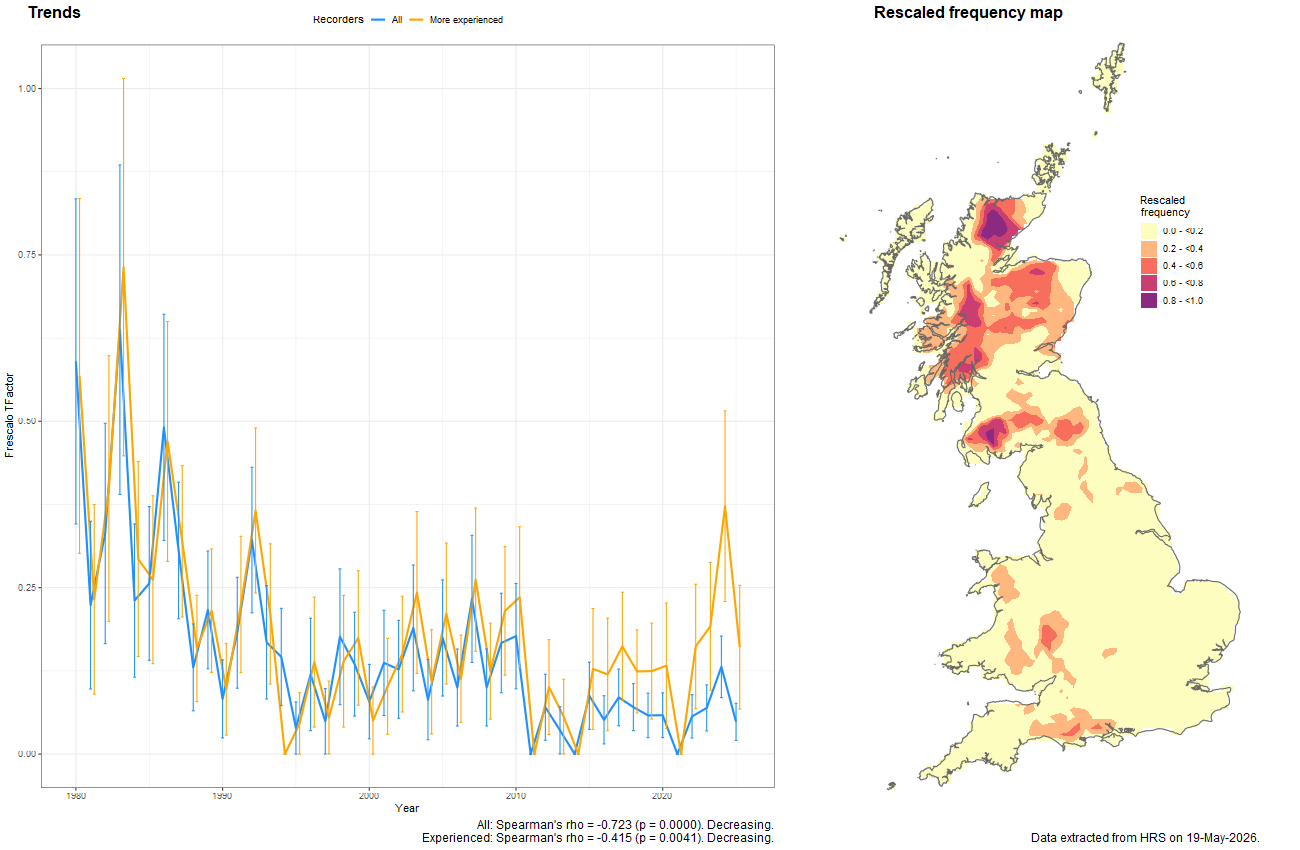Click the 0.75 y-axis tick label
The width and height of the screenshot is (1300, 850).
(x=28, y=255)
